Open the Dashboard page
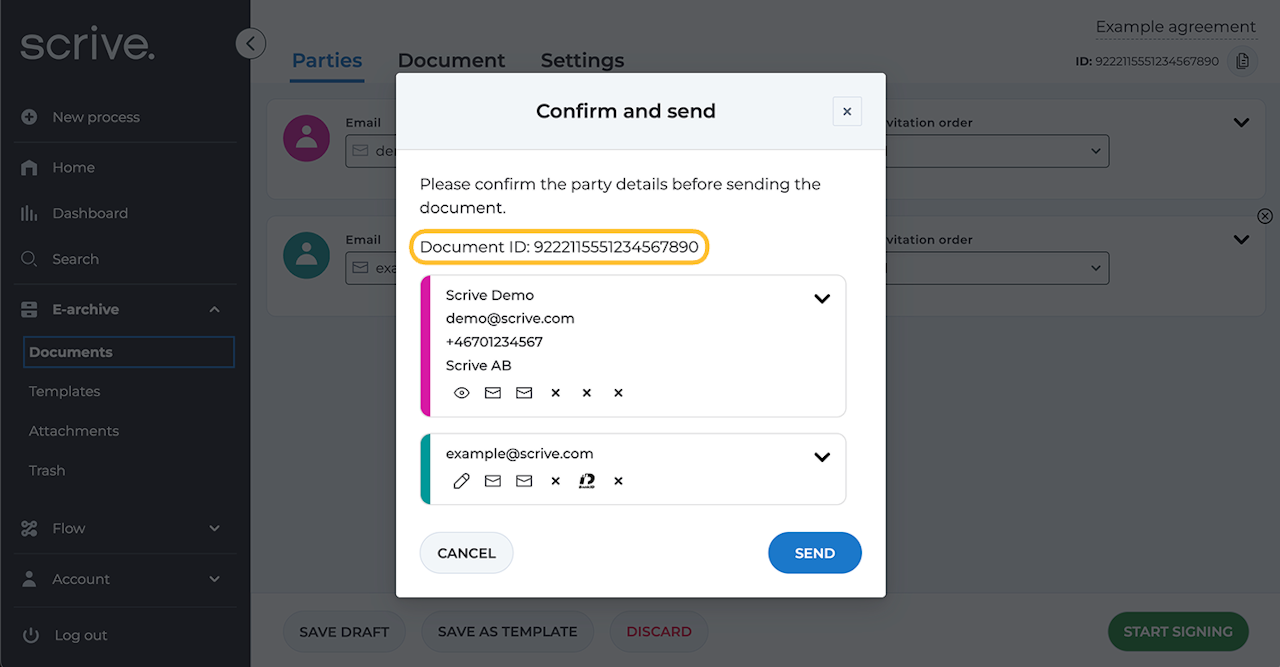The width and height of the screenshot is (1280, 667). pos(90,213)
